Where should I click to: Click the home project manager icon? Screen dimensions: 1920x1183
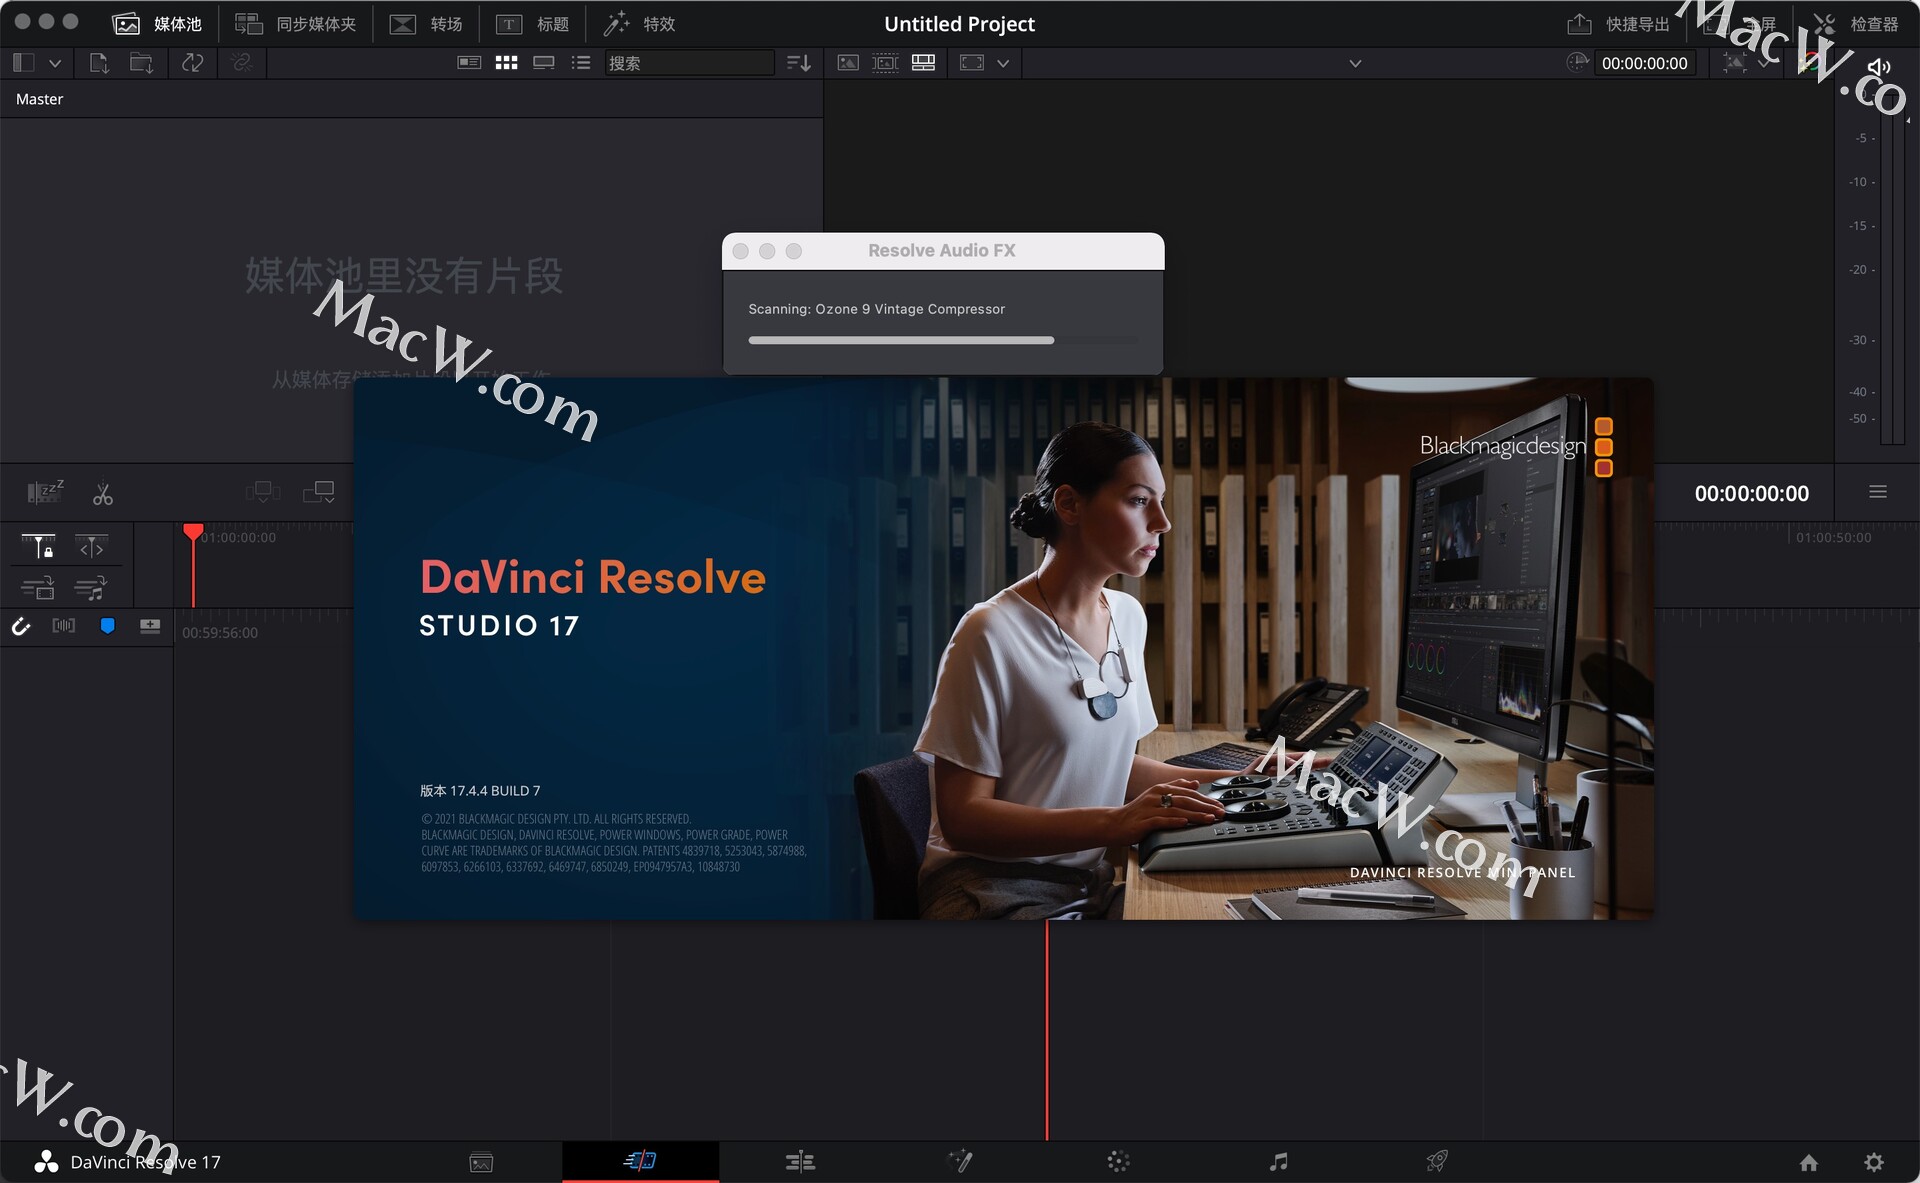[1809, 1162]
